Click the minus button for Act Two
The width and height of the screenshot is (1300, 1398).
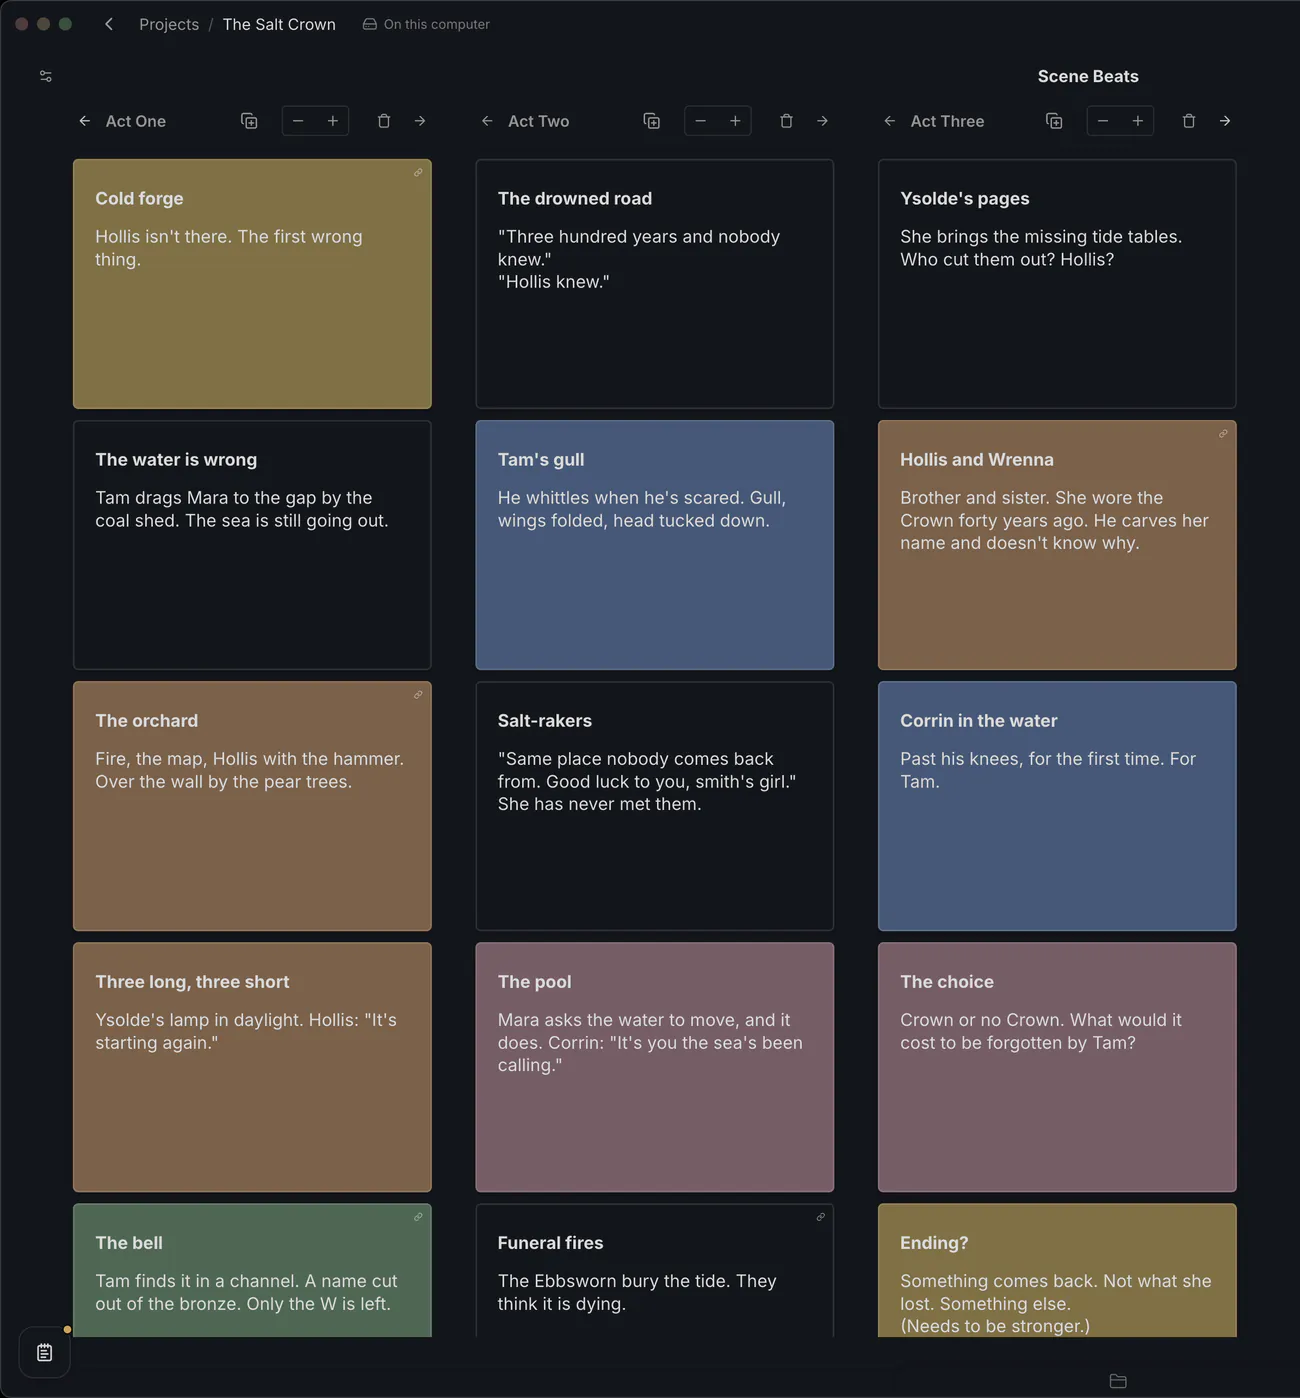coord(701,121)
